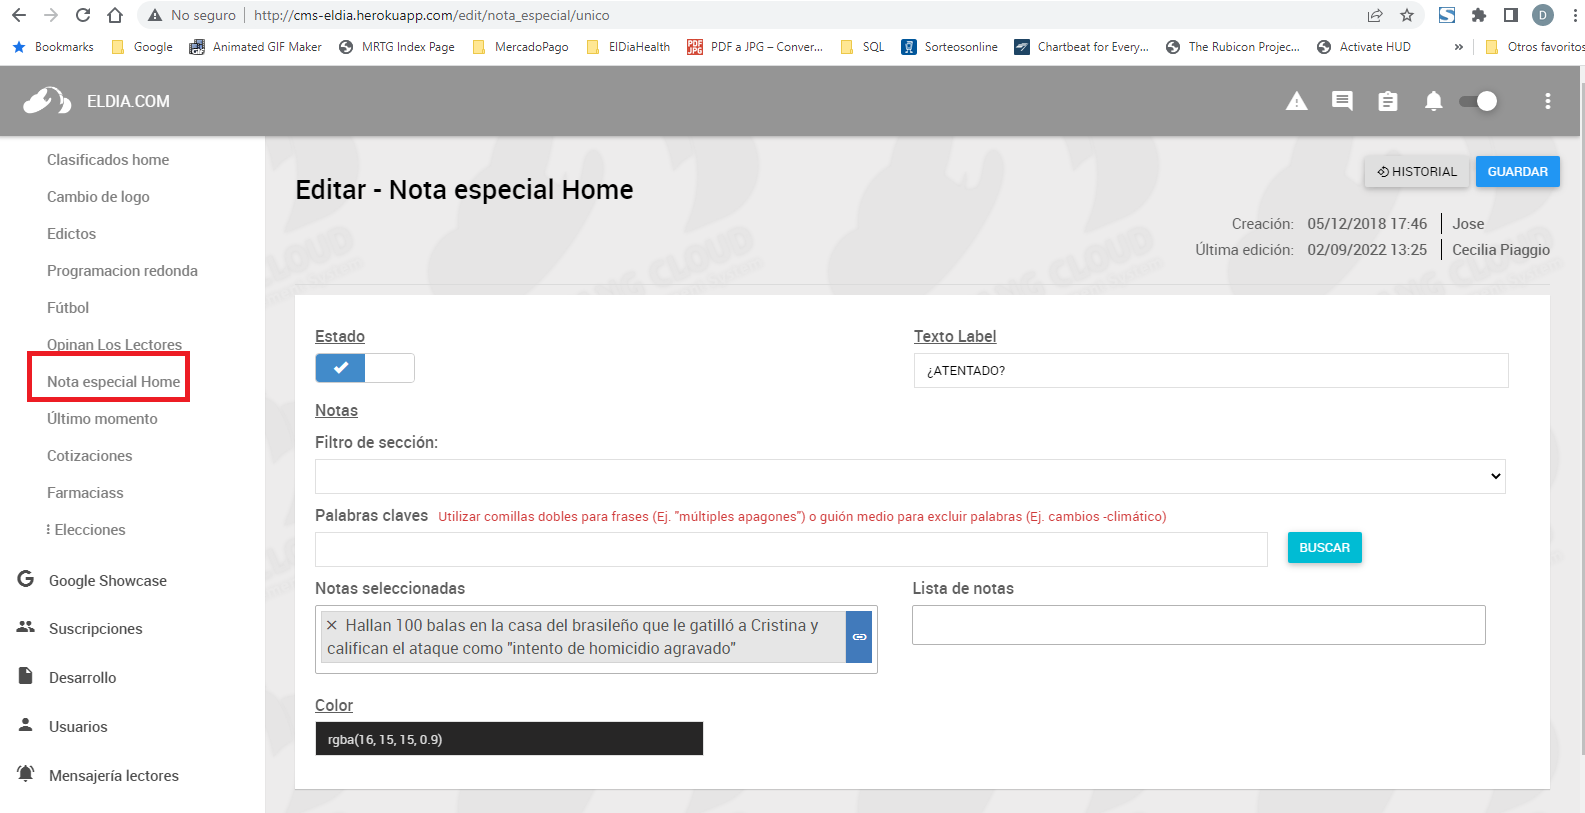The height and width of the screenshot is (813, 1585).
Task: Click the ELDIA.COM cloud logo
Action: coord(47,101)
